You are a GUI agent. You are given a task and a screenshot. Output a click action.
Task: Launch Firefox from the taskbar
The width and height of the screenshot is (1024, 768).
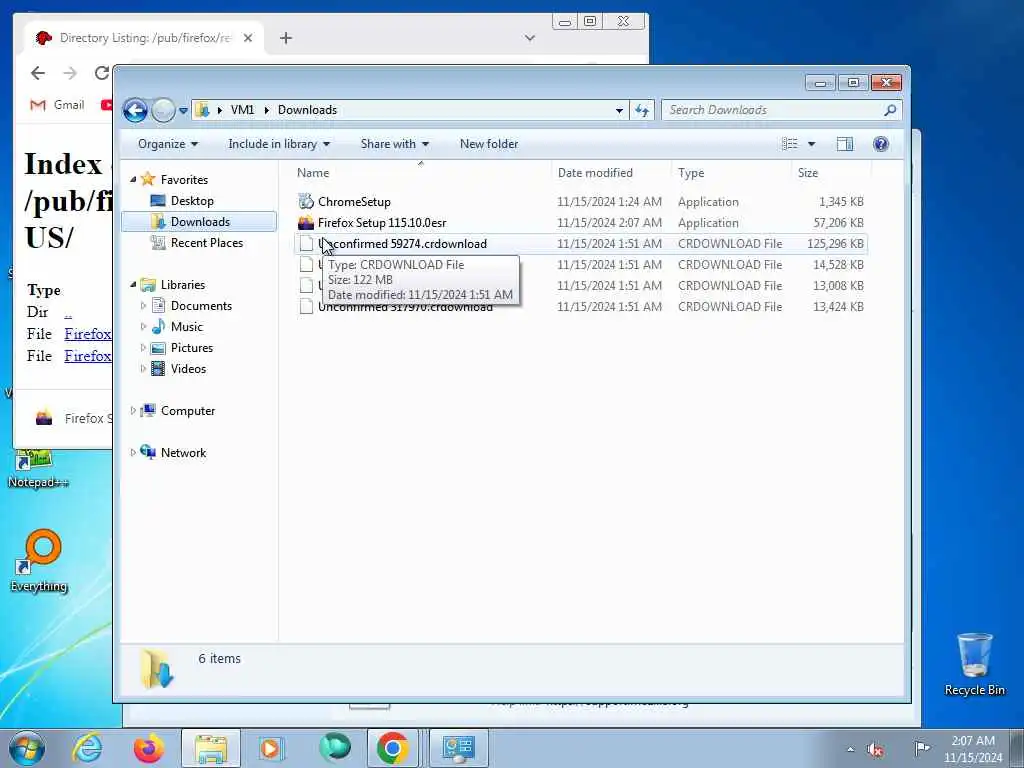pos(149,748)
